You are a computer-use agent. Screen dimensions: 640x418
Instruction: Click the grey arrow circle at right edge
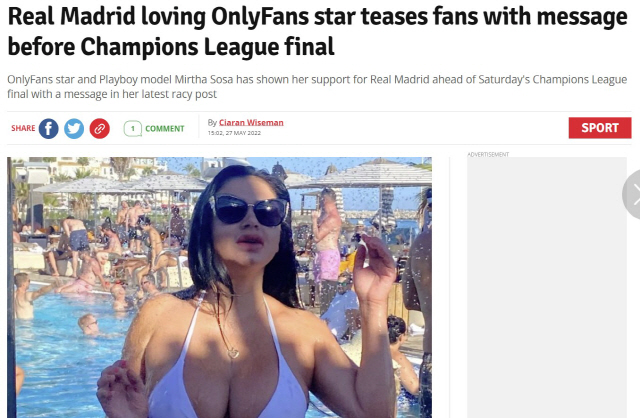(x=633, y=195)
